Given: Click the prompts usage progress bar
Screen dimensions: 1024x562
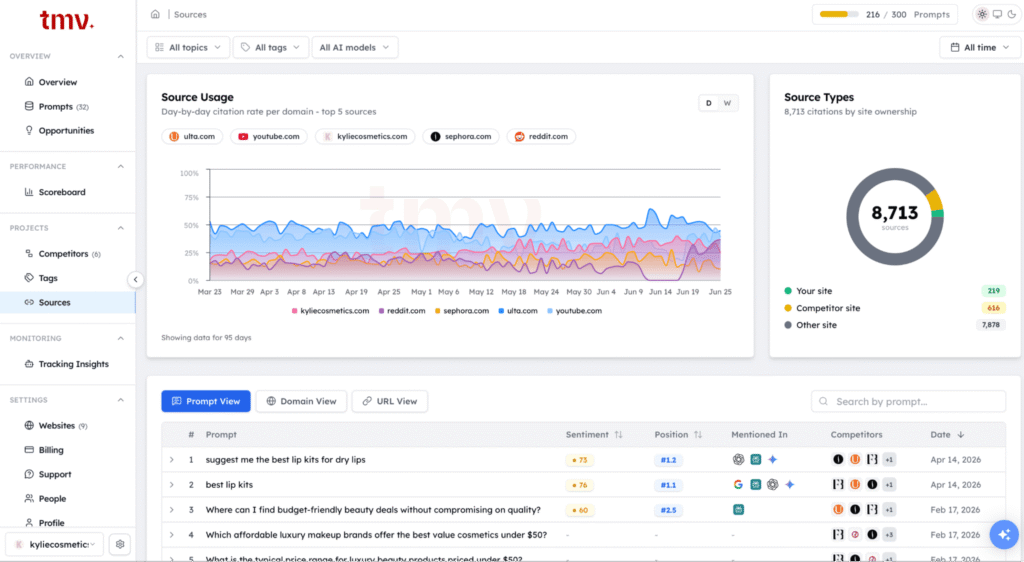Looking at the screenshot, I should [x=839, y=14].
